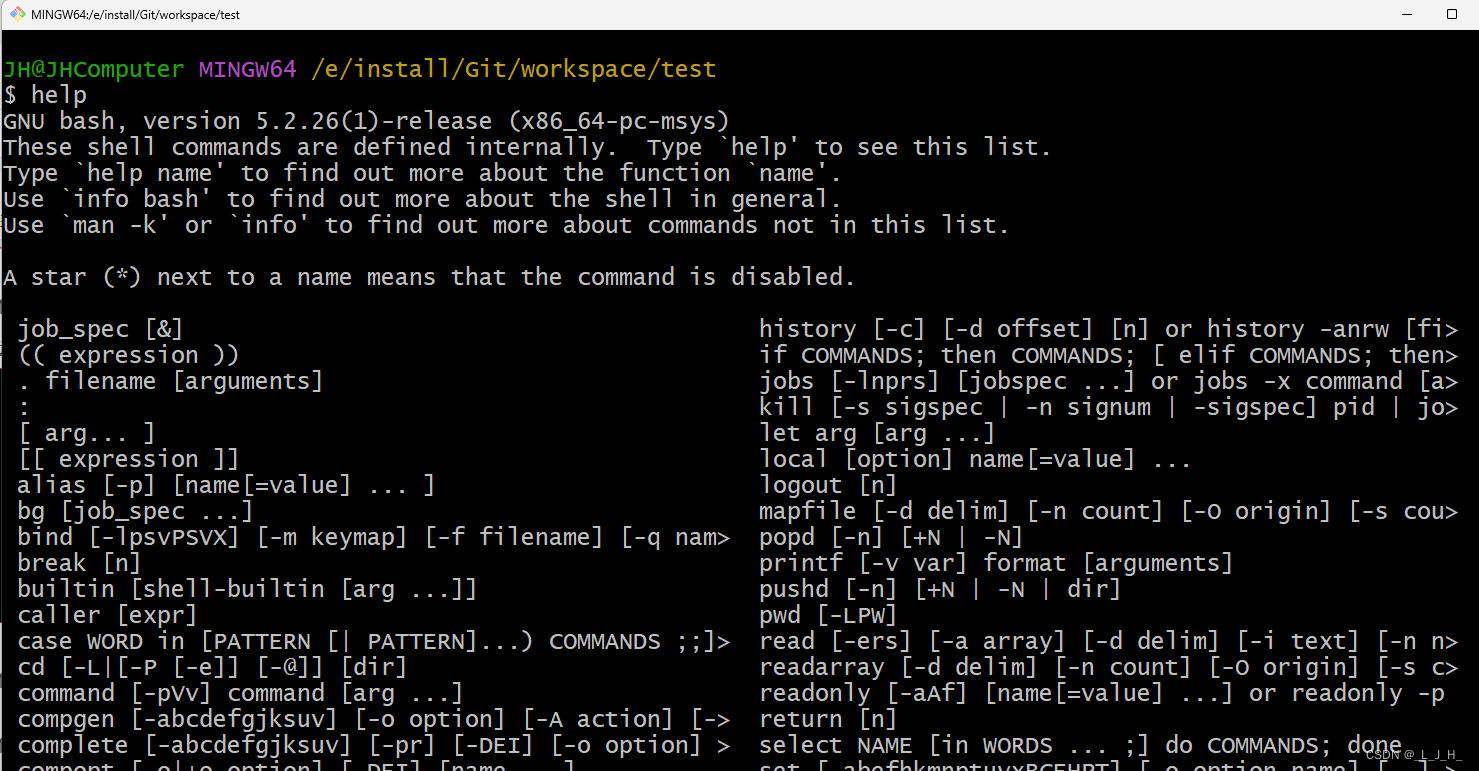Viewport: 1479px width, 771px height.
Task: Click the 'readarray [-d delim]' entry
Action: [x=1108, y=667]
